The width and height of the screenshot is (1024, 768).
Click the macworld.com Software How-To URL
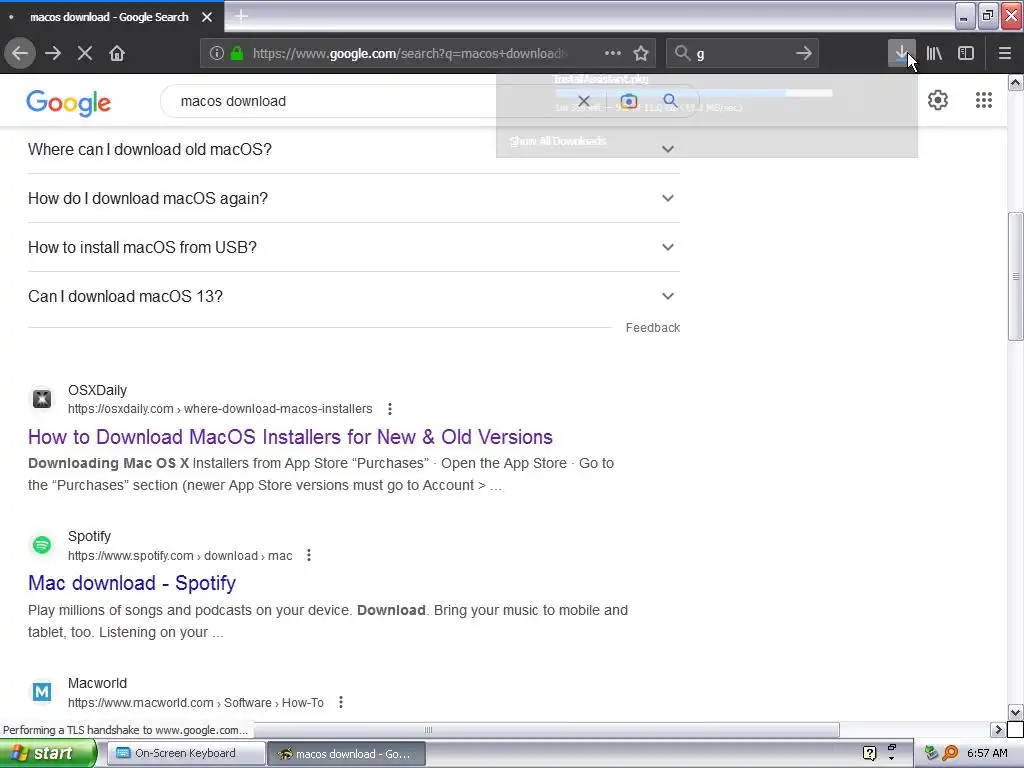tap(196, 703)
